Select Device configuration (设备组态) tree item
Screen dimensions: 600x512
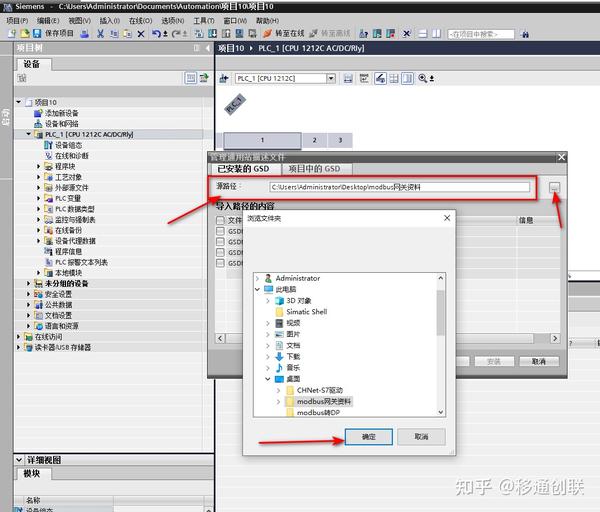68,145
